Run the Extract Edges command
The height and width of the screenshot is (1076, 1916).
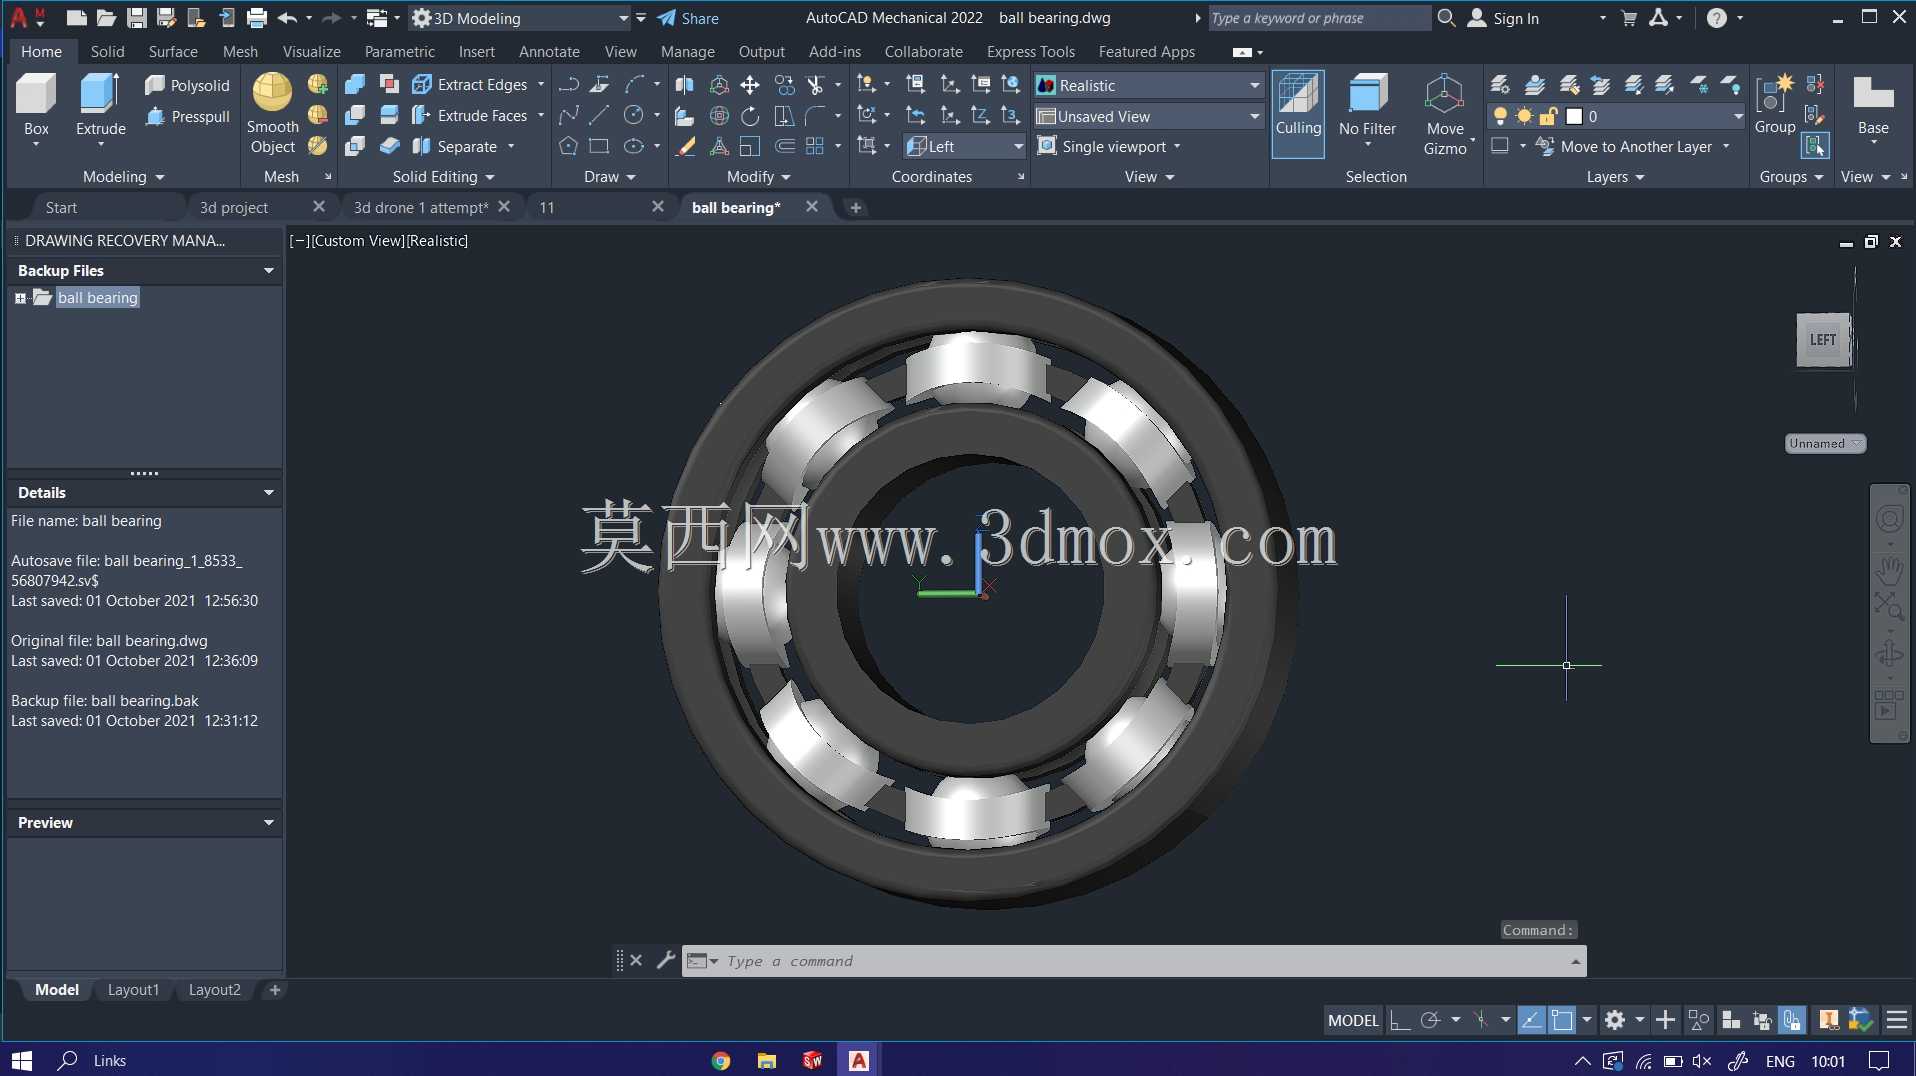[470, 85]
